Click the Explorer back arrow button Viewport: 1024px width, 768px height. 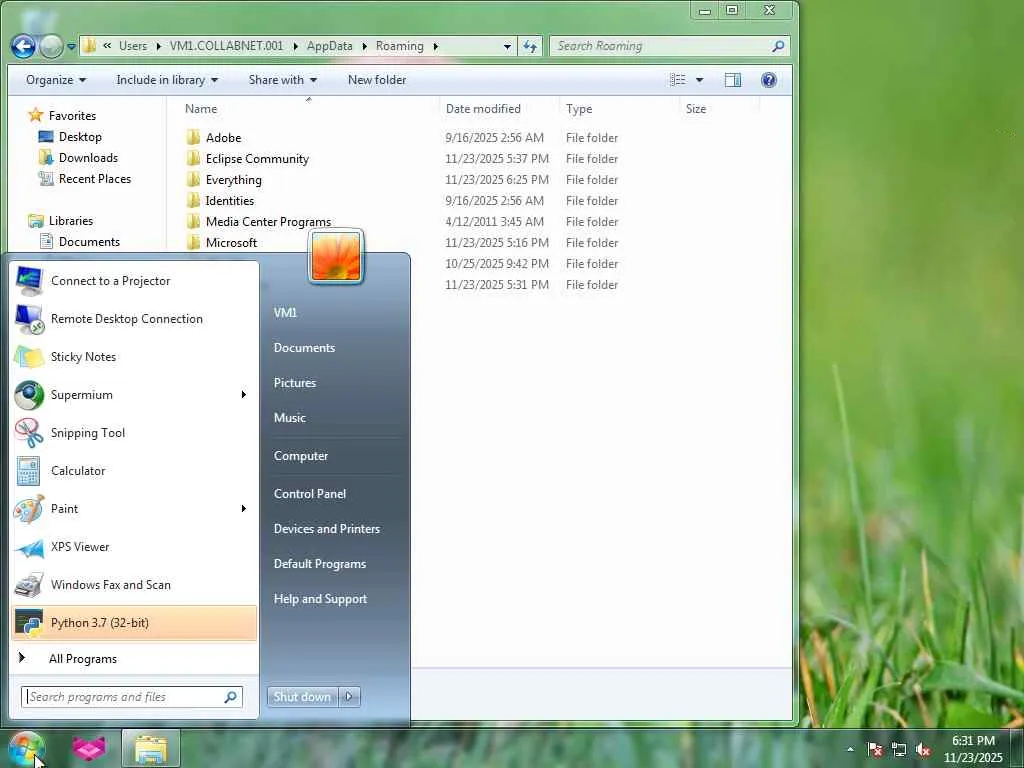coord(24,46)
